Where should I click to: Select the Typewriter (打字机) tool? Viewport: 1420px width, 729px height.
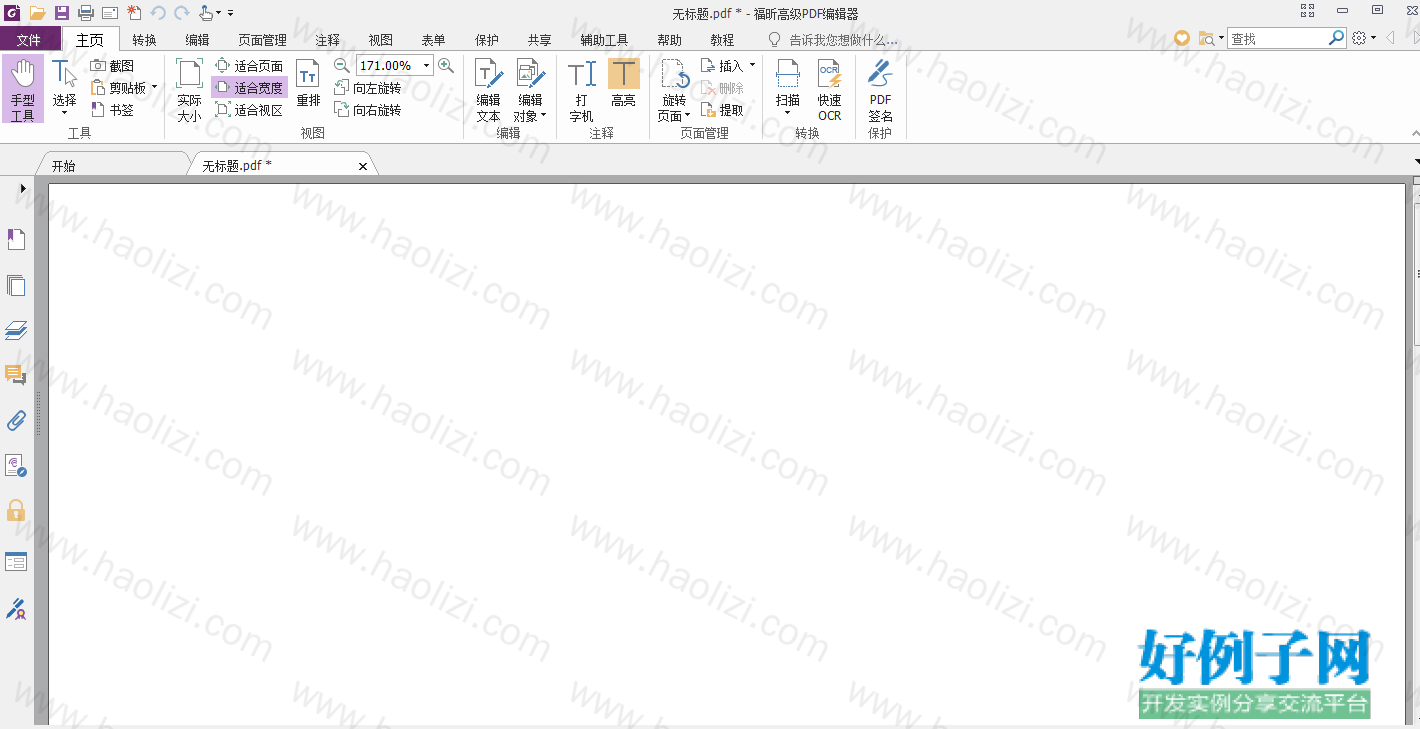coord(582,90)
